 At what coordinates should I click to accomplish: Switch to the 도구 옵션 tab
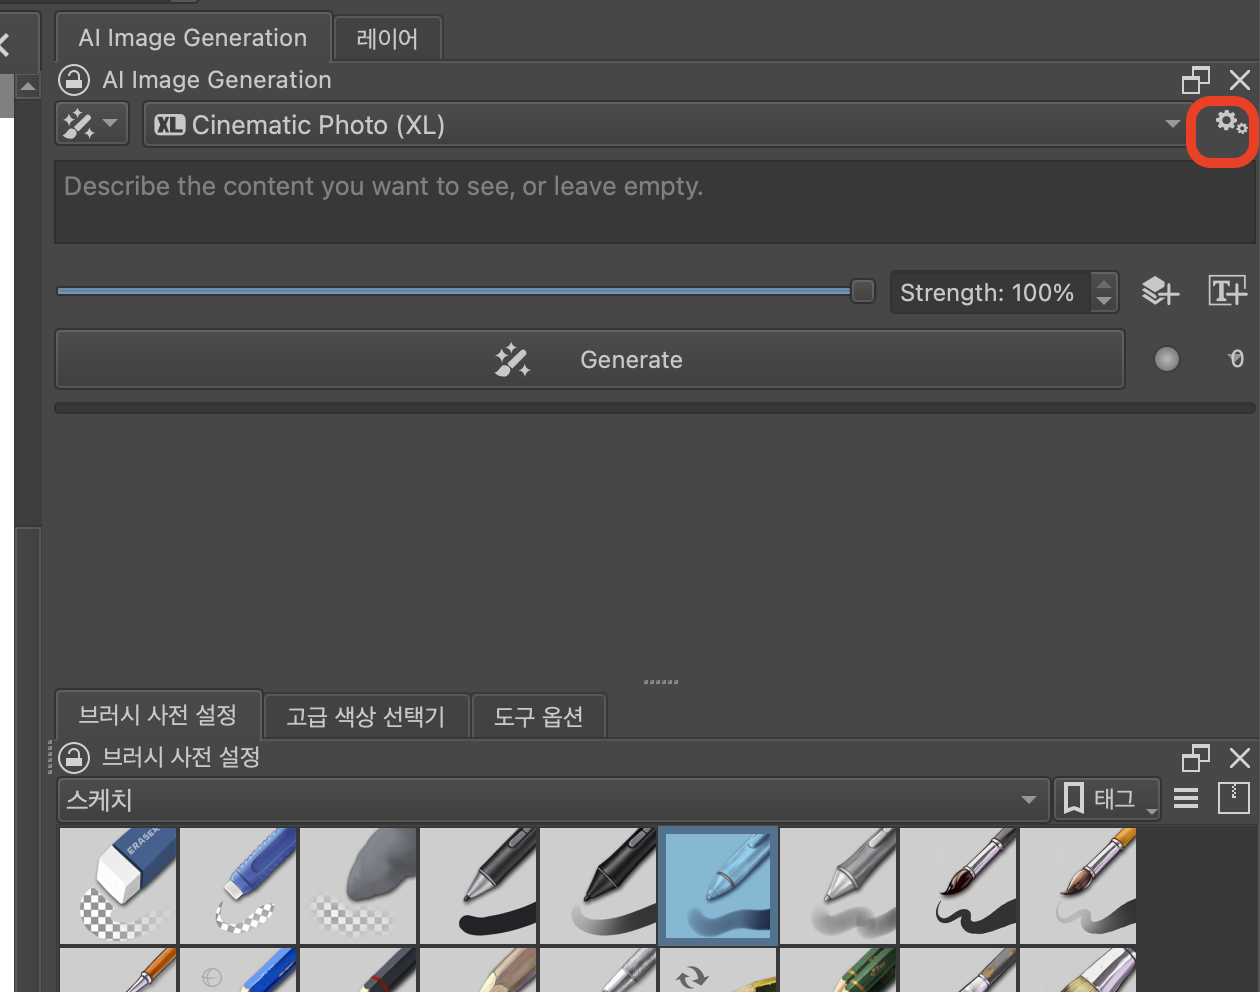tap(539, 716)
